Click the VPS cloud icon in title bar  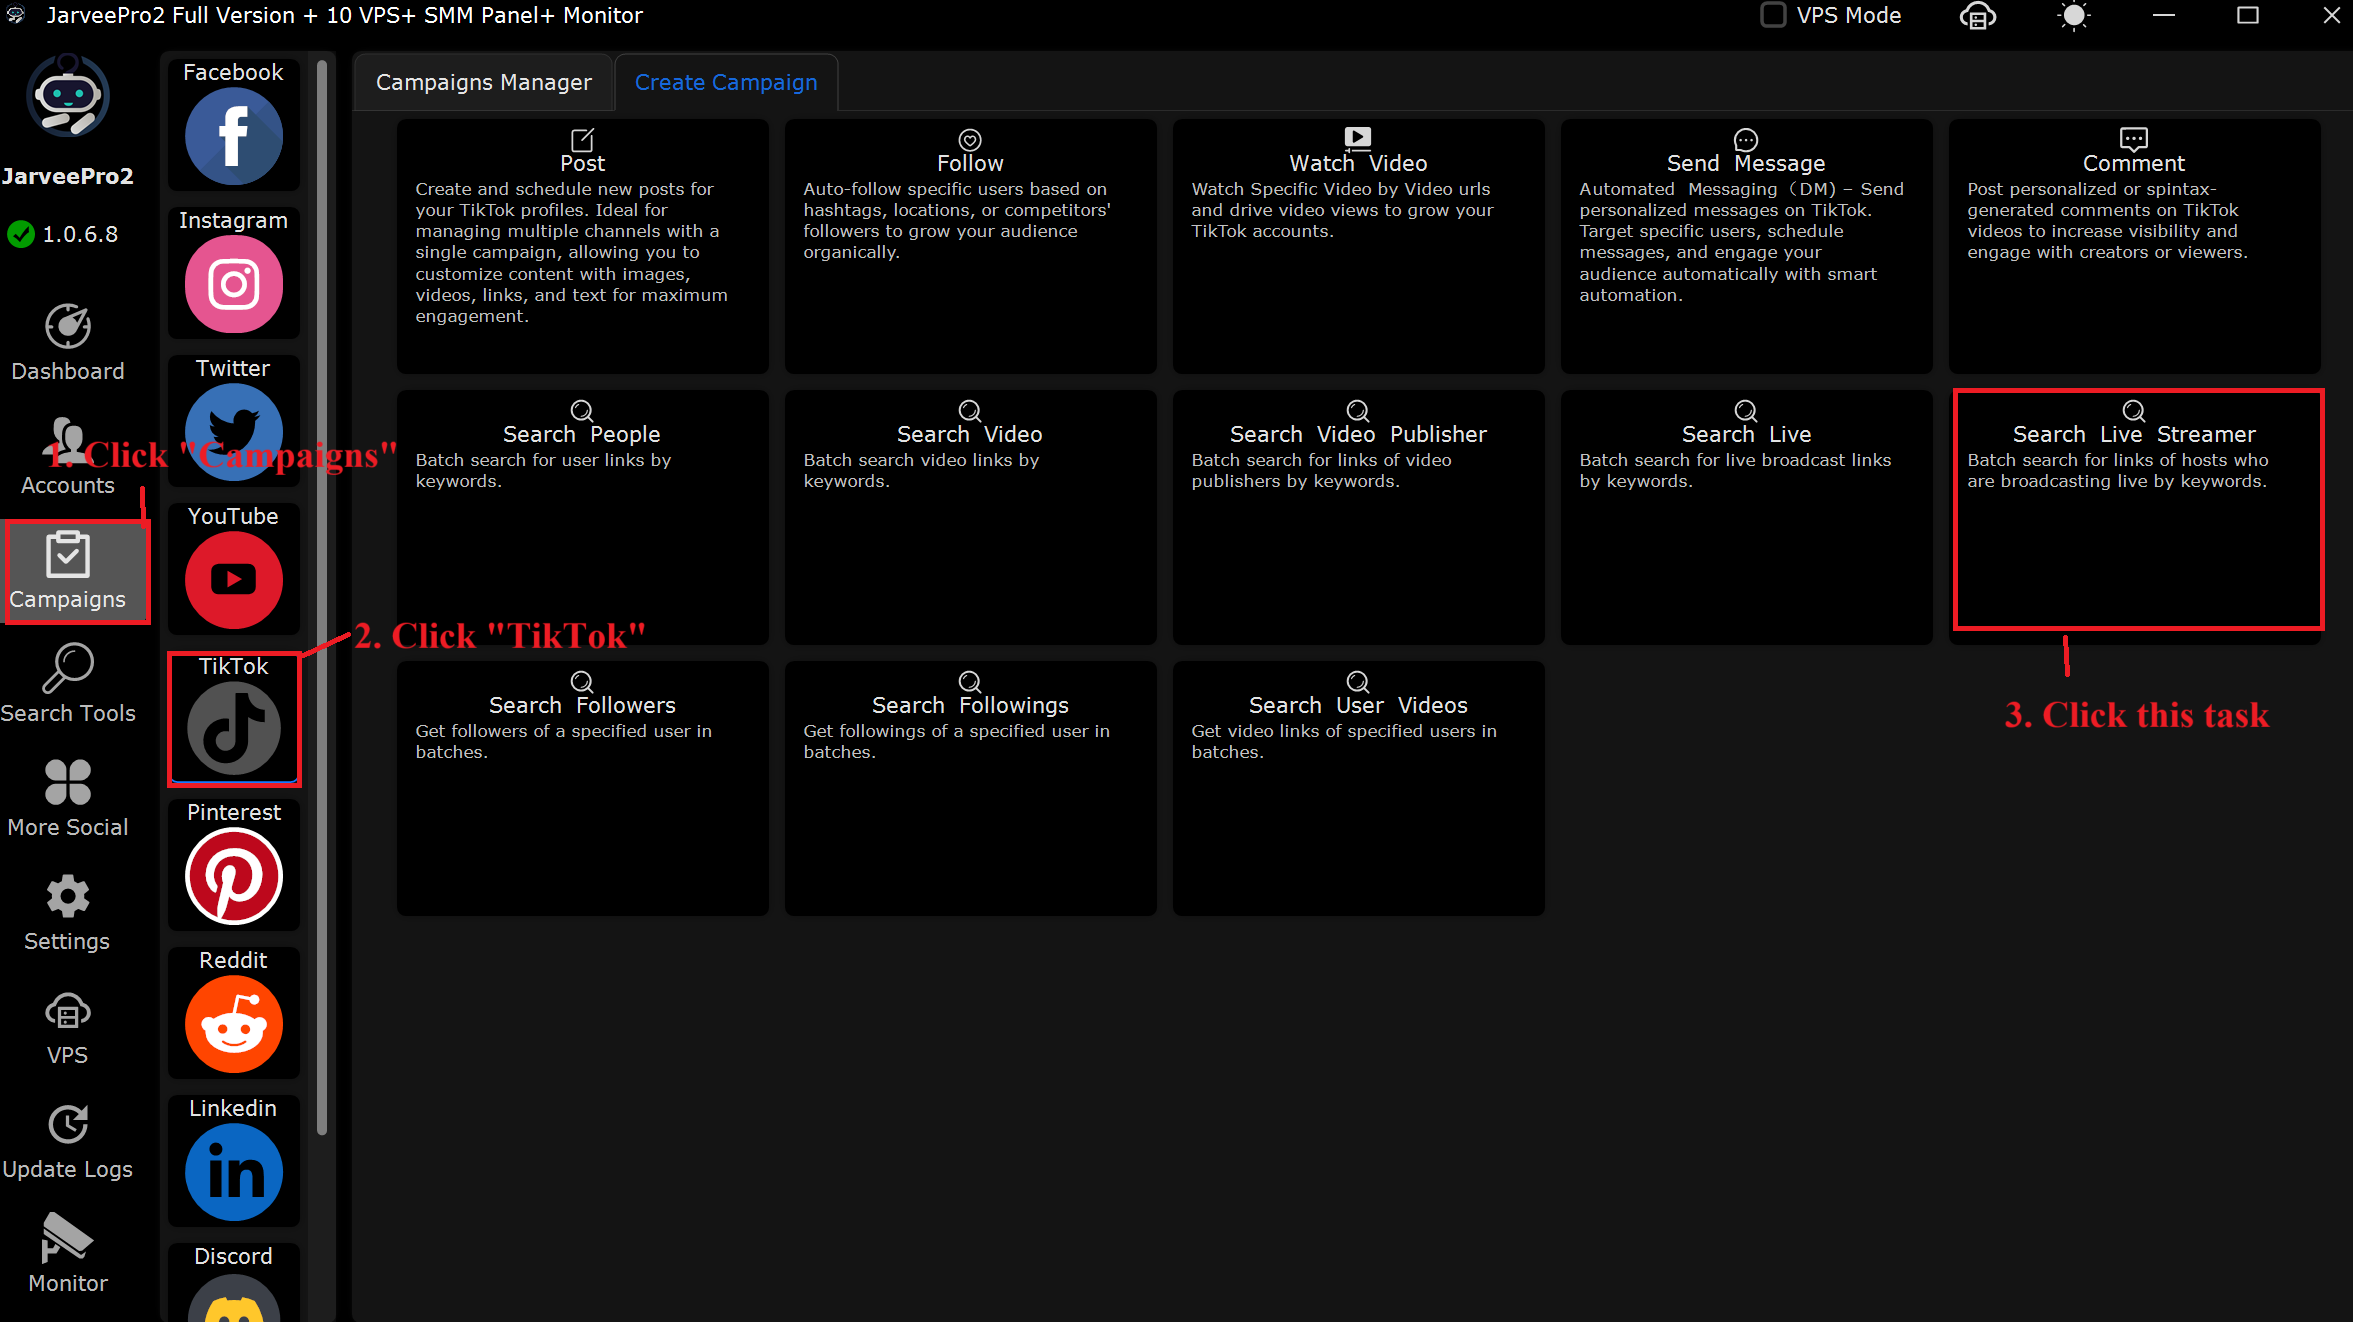(1977, 16)
